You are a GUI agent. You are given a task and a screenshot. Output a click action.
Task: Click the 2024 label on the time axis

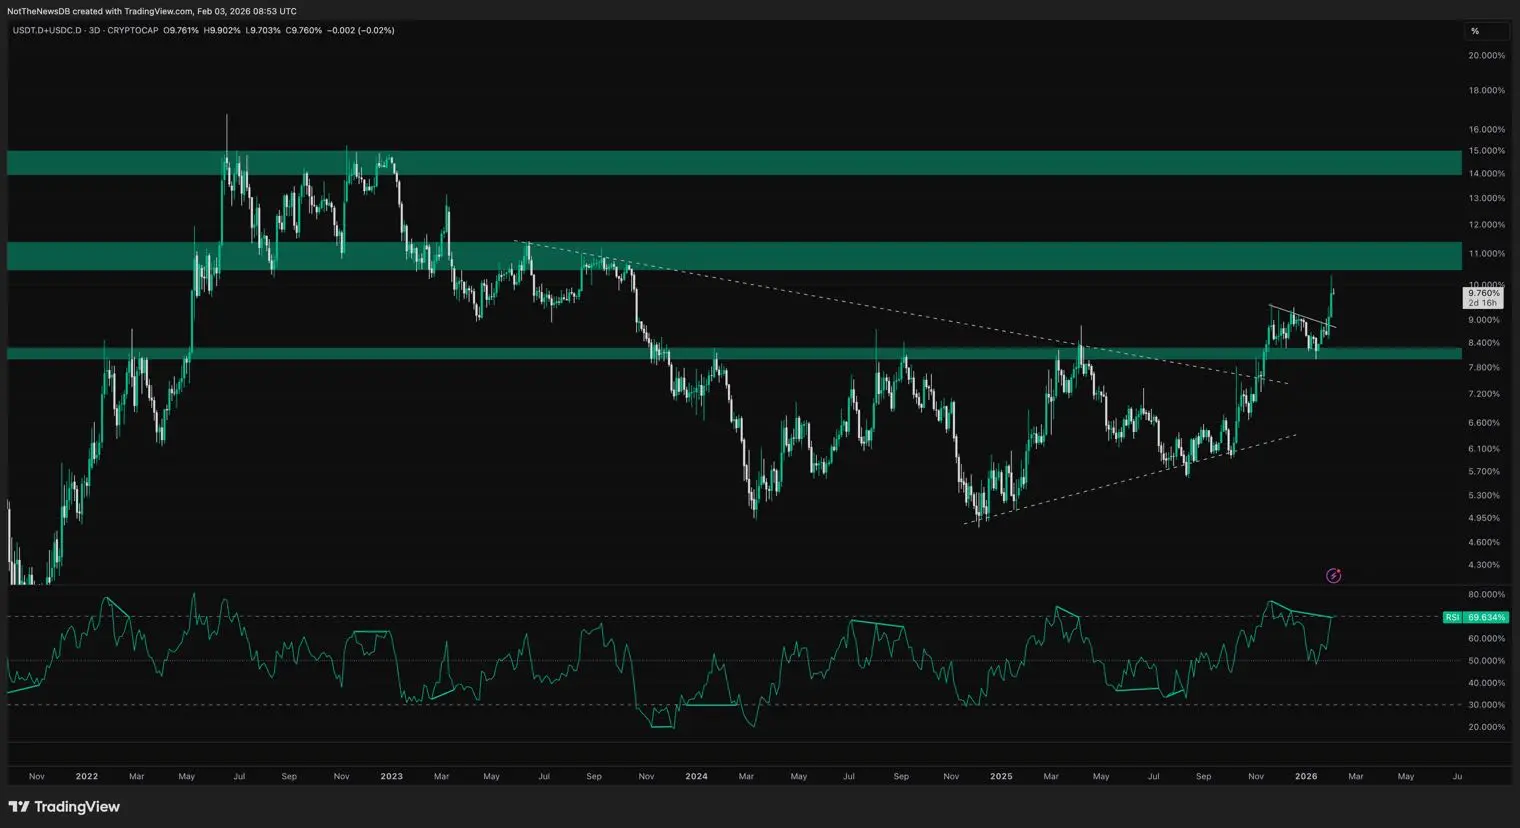point(697,776)
